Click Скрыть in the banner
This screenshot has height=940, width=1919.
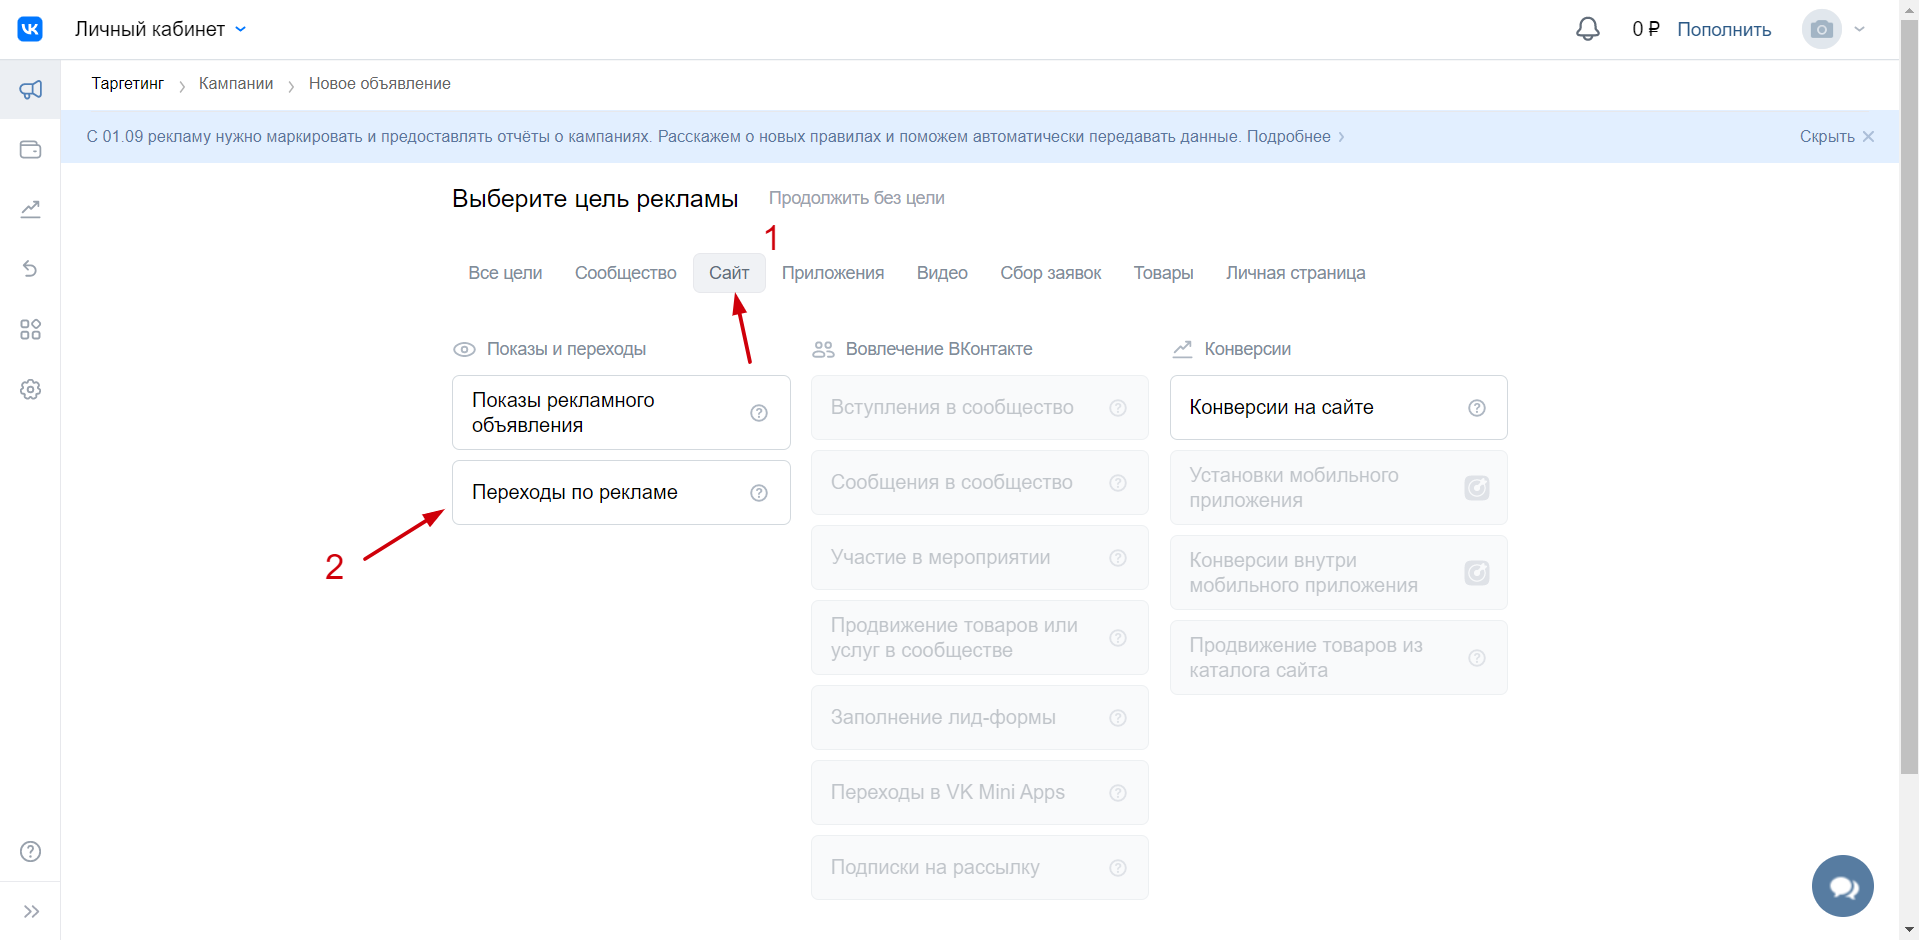(1827, 137)
